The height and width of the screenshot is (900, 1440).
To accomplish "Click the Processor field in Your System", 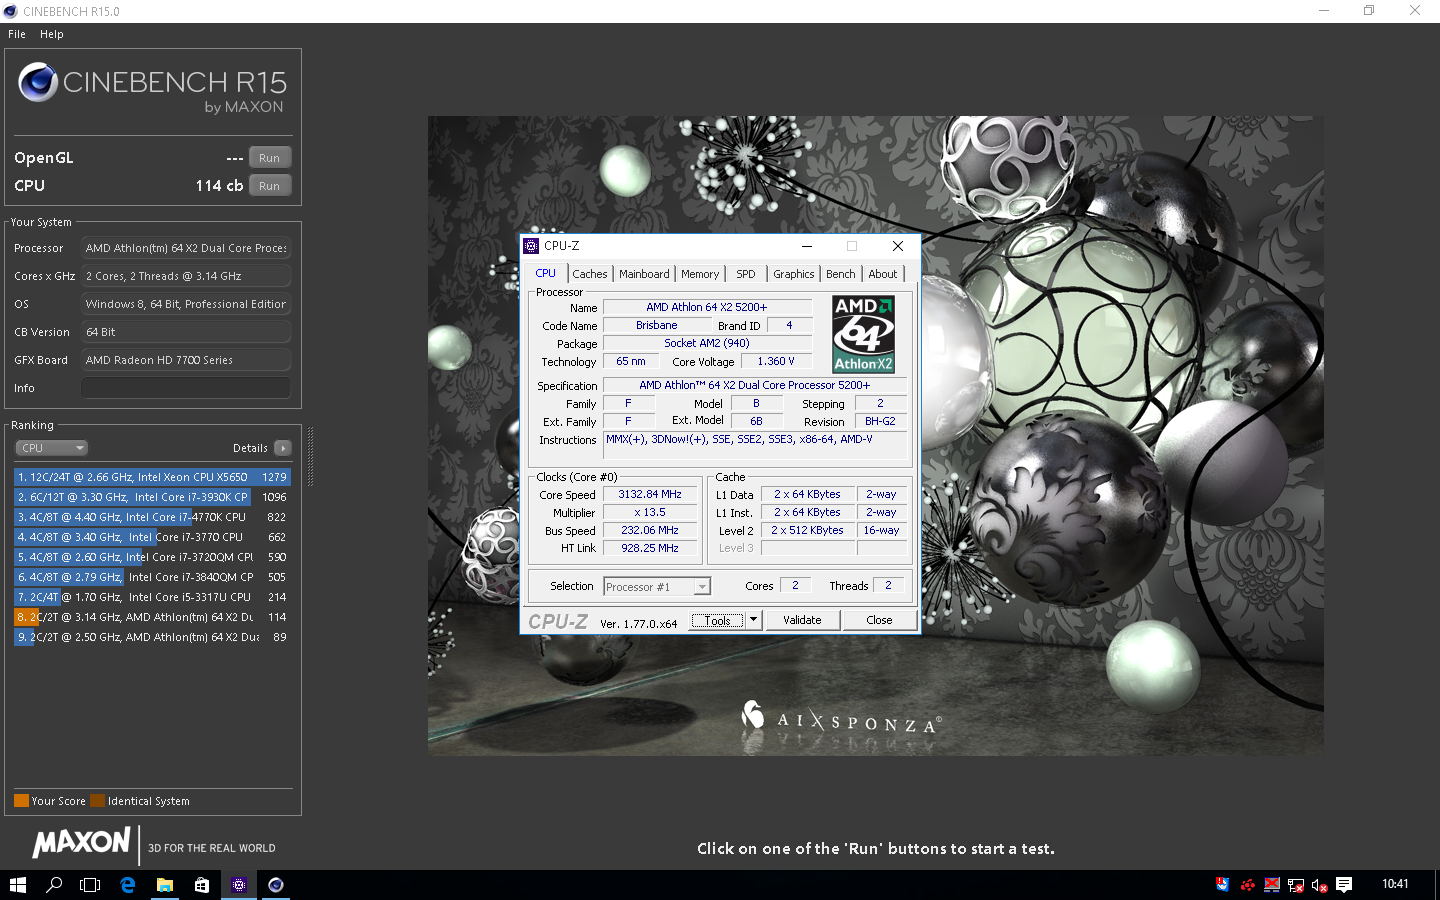I will pos(186,248).
